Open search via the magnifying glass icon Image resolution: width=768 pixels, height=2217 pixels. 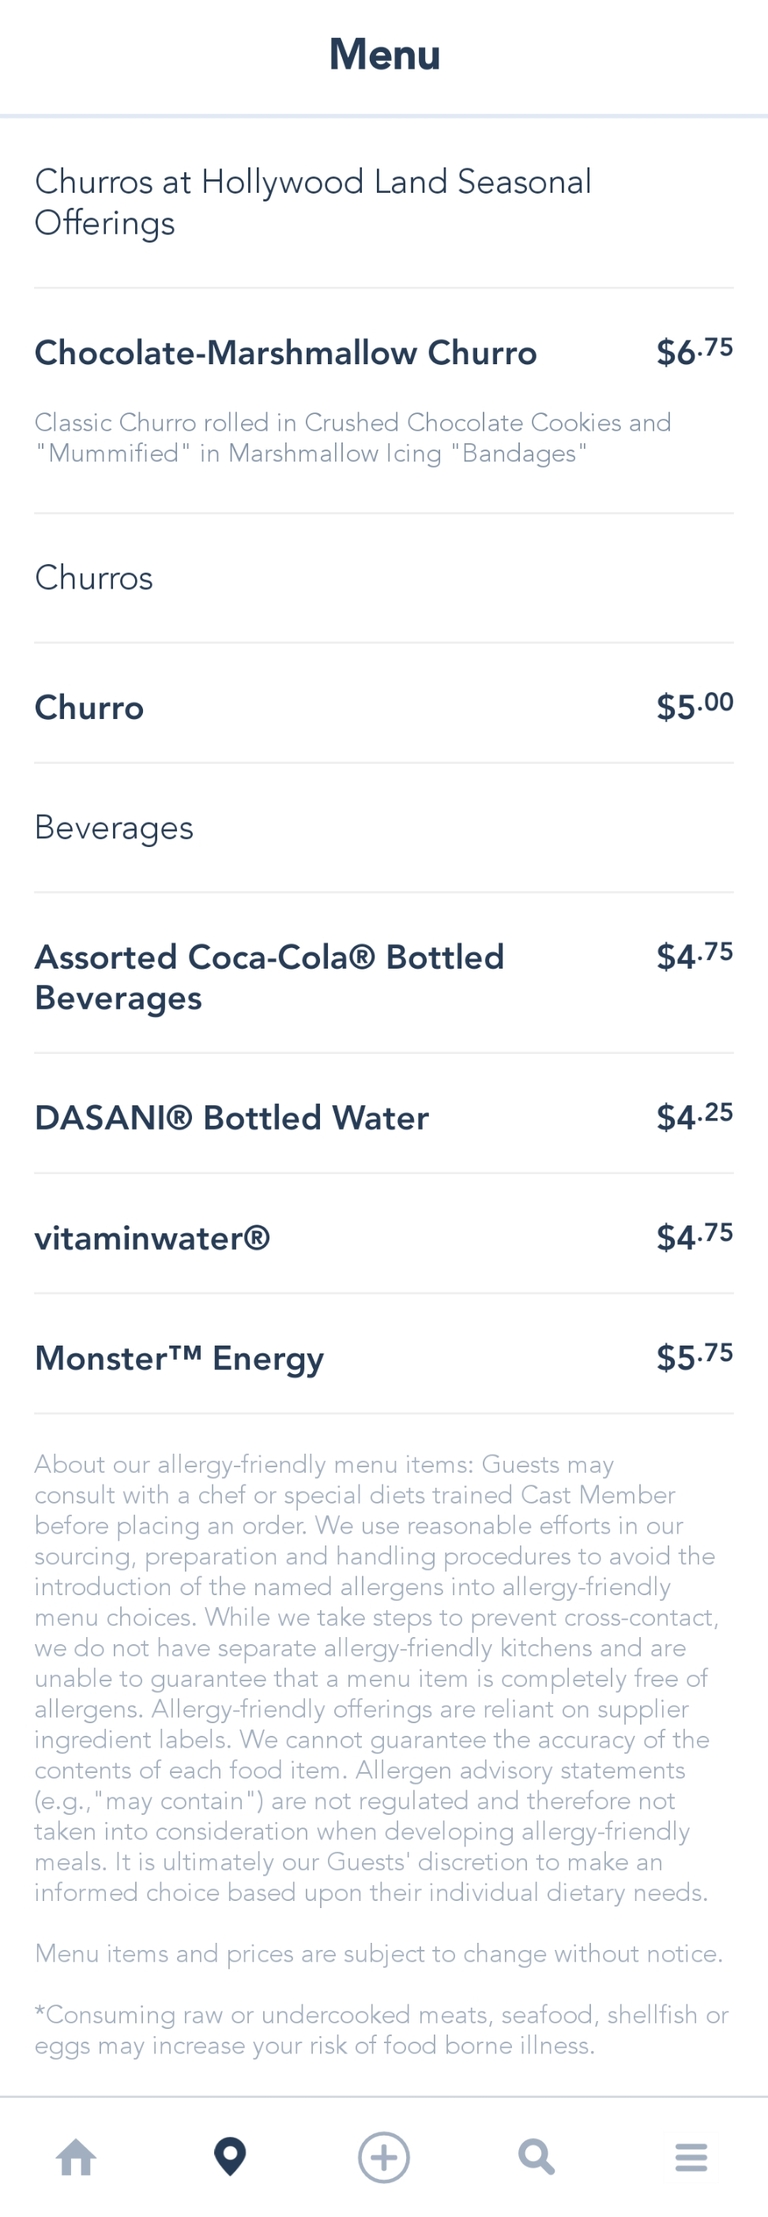[537, 2156]
